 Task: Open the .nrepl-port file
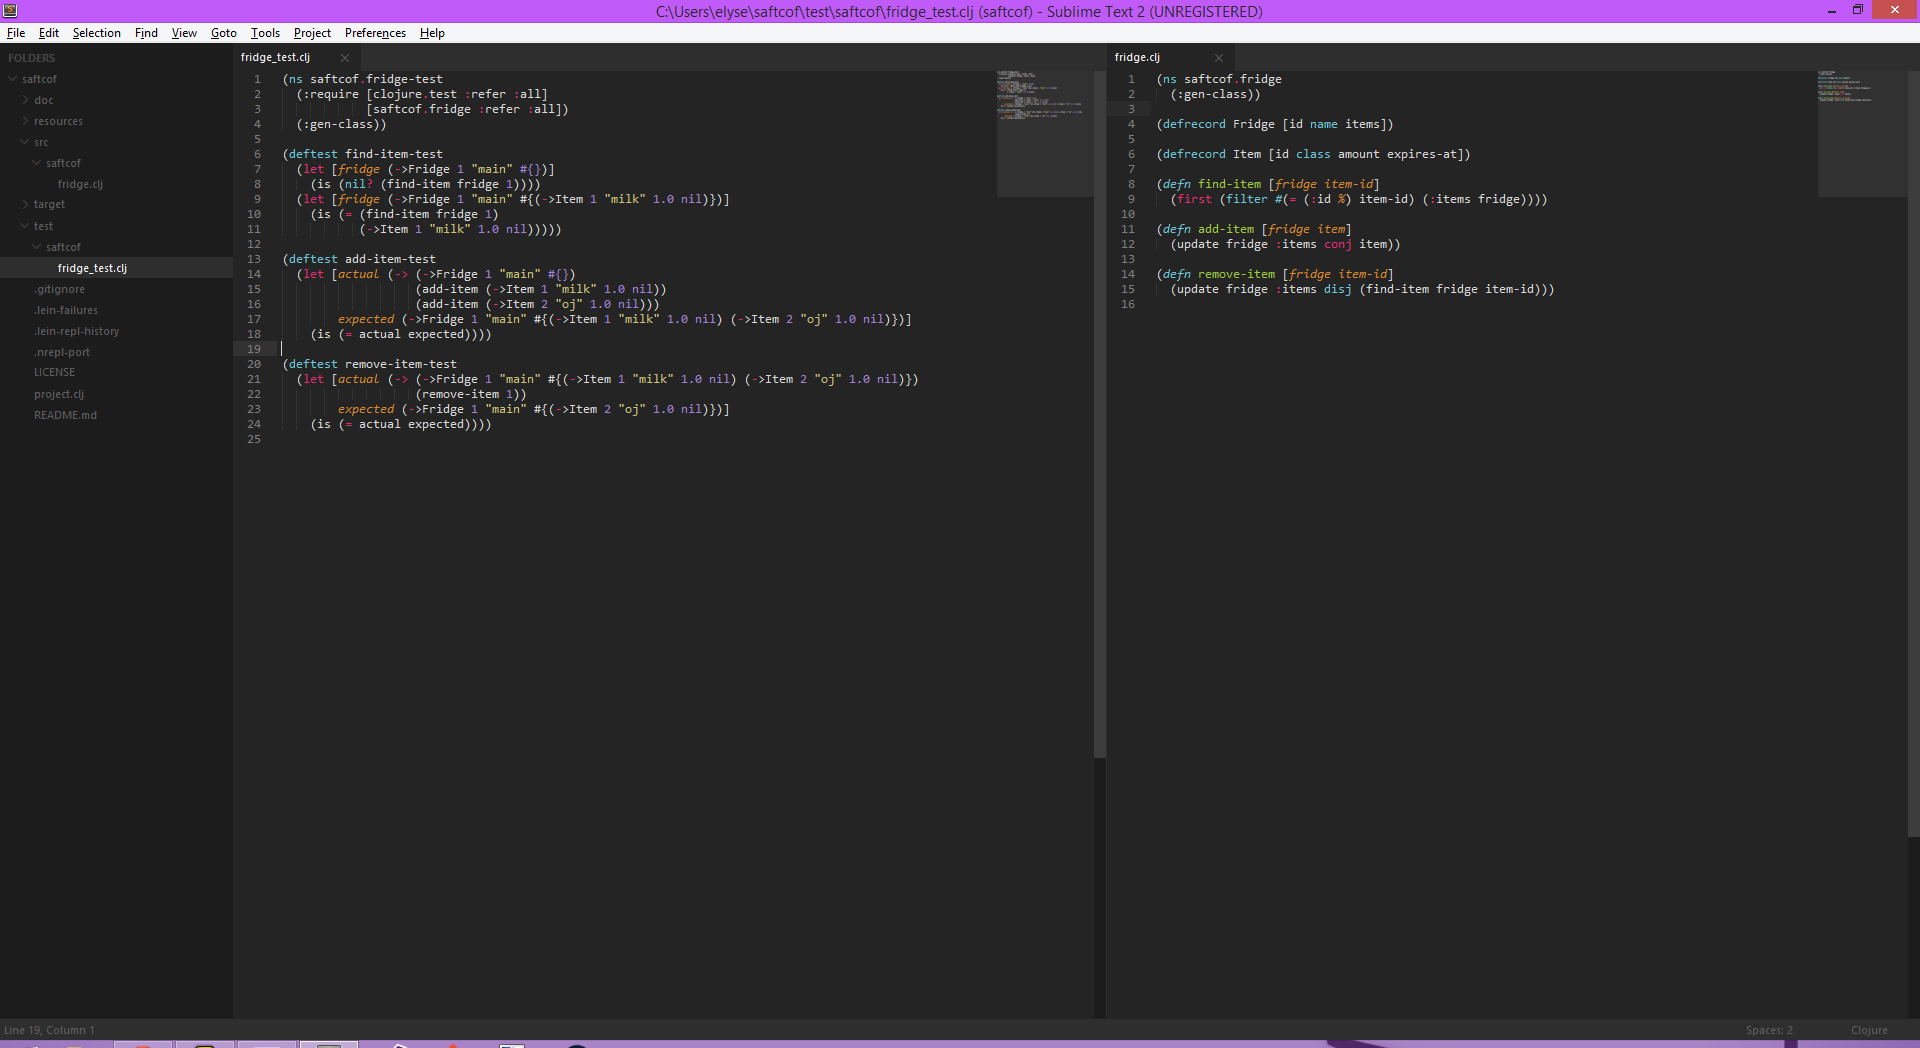point(62,352)
